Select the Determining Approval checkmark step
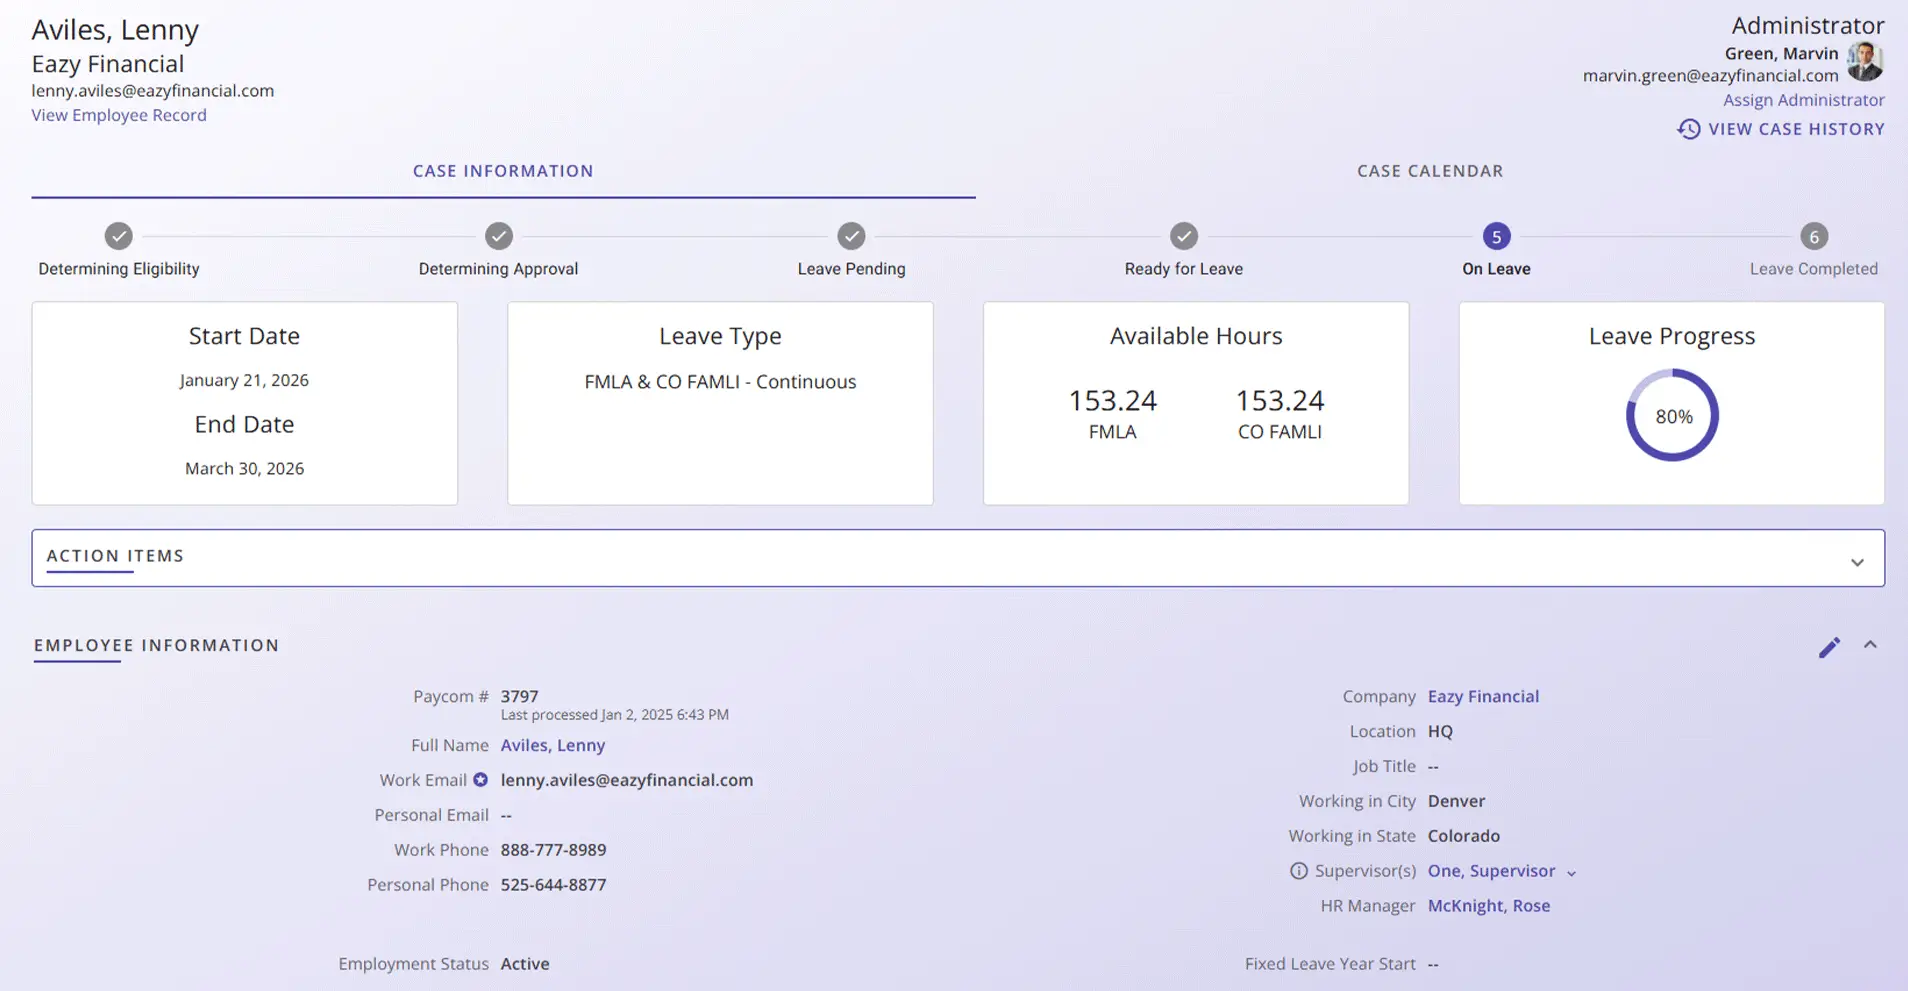The image size is (1908, 991). tap(499, 236)
